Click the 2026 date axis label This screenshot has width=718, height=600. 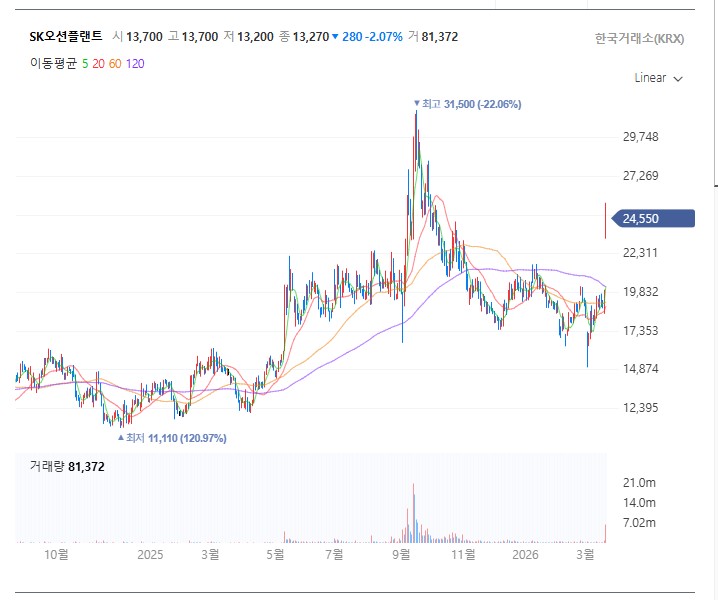point(525,554)
